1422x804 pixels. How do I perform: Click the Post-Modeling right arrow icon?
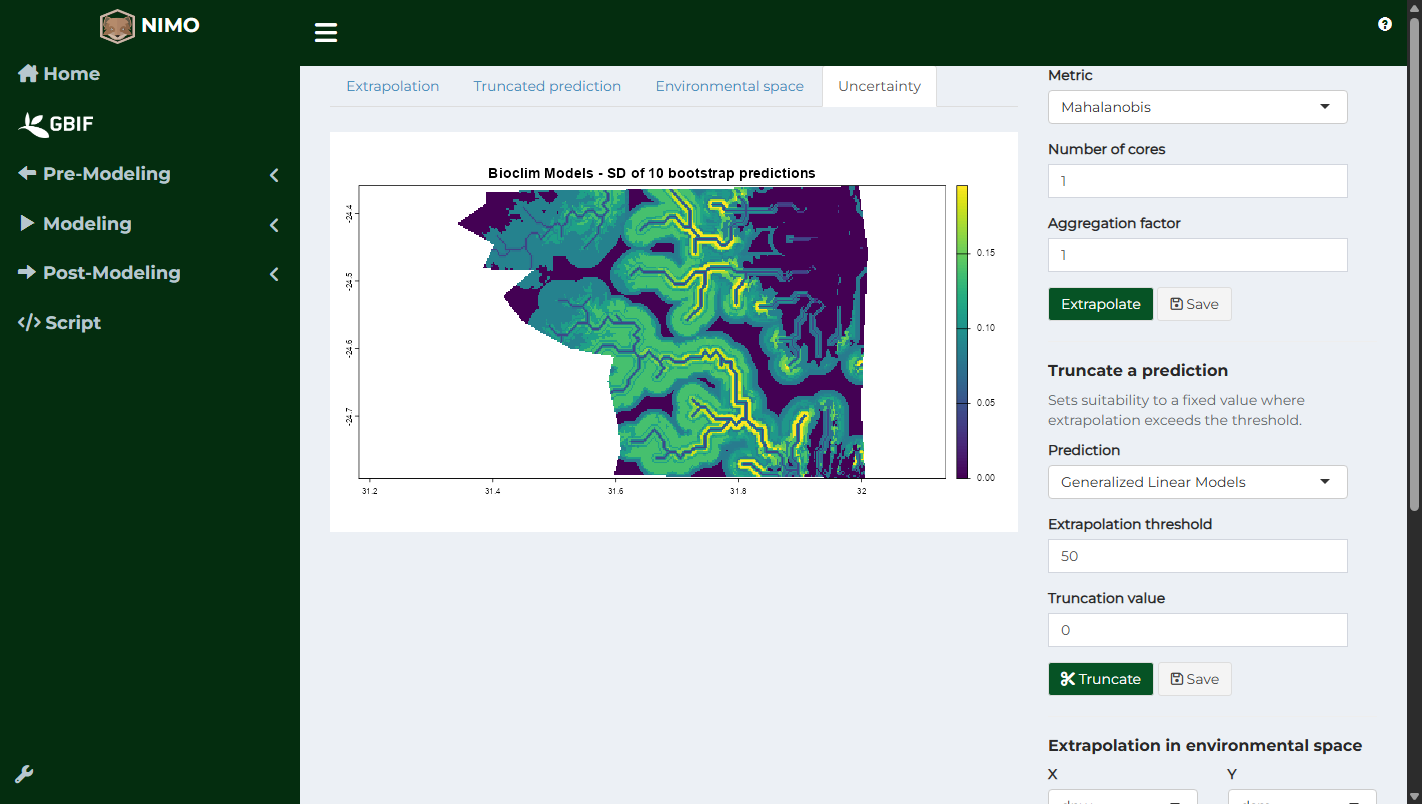27,272
